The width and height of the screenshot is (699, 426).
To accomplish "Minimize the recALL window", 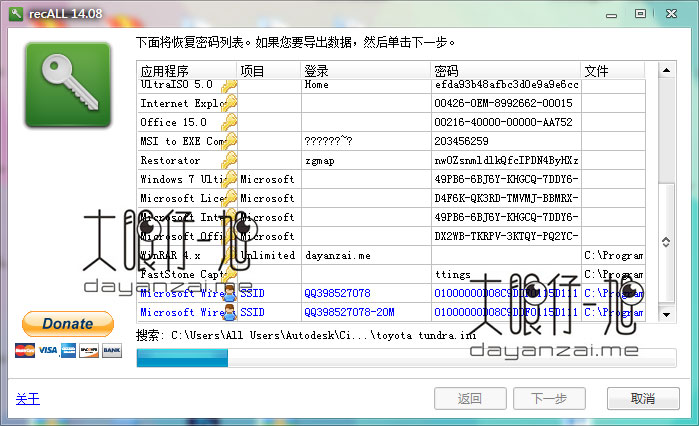I will (612, 15).
